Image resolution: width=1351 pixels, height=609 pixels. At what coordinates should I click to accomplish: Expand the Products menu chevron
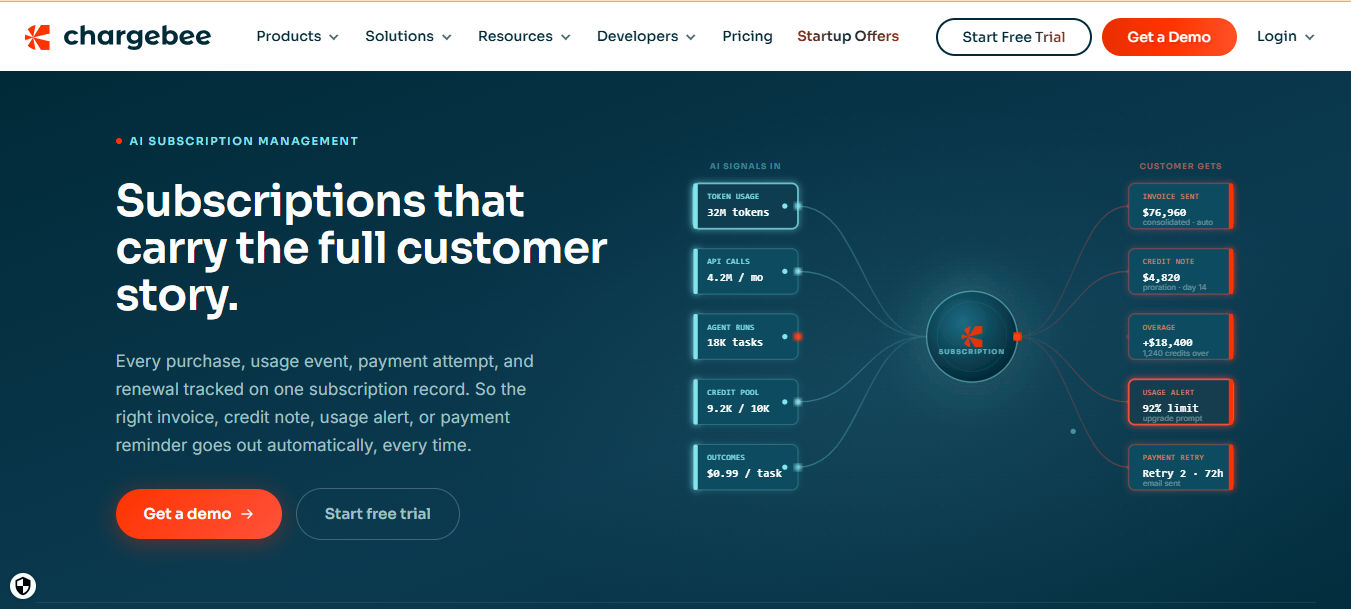334,37
